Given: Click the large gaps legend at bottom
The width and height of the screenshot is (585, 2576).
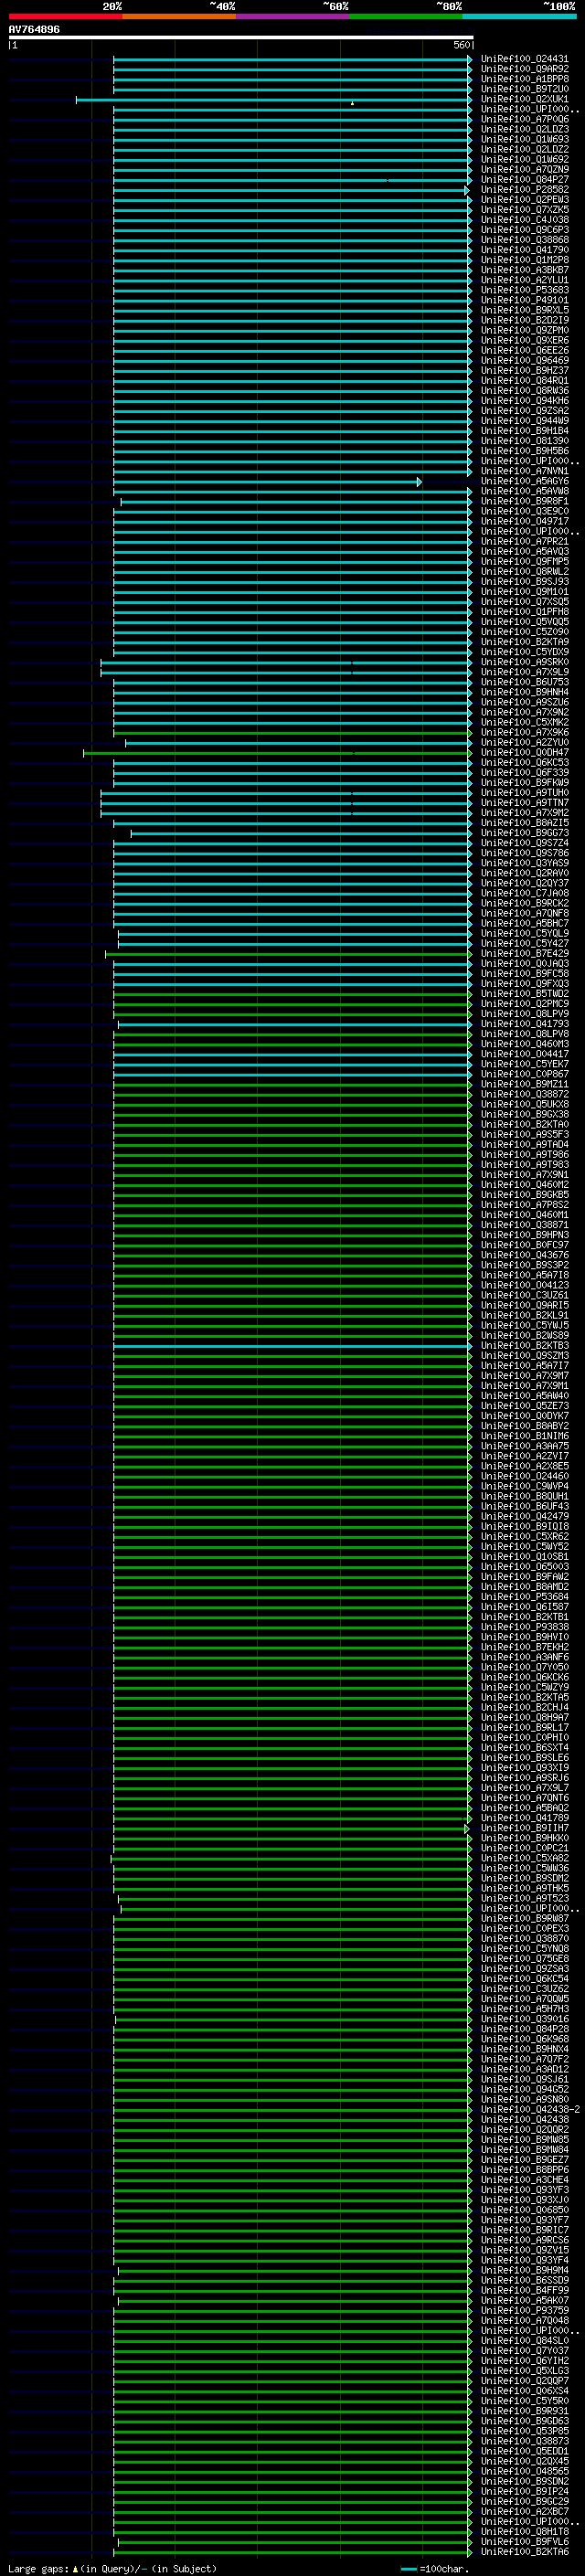Looking at the screenshot, I should pyautogui.click(x=112, y=2569).
